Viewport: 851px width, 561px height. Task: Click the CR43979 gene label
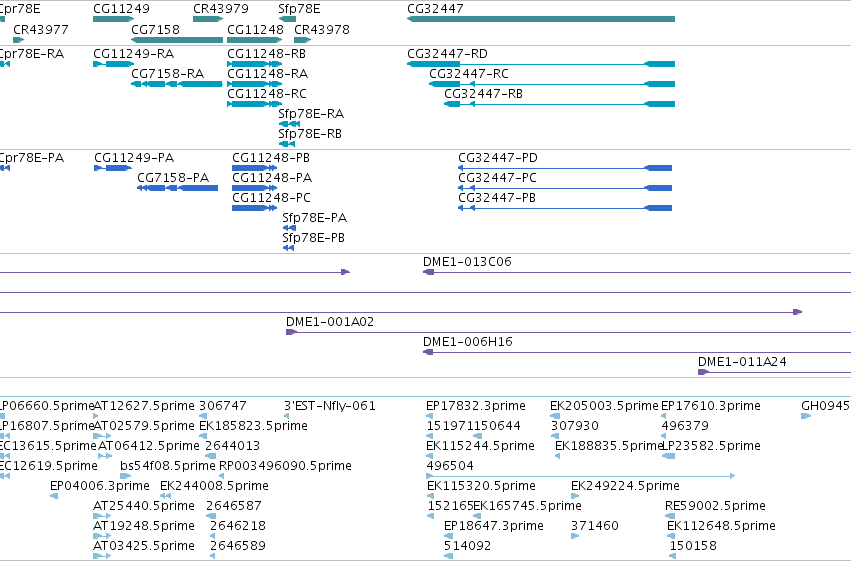pos(221,9)
